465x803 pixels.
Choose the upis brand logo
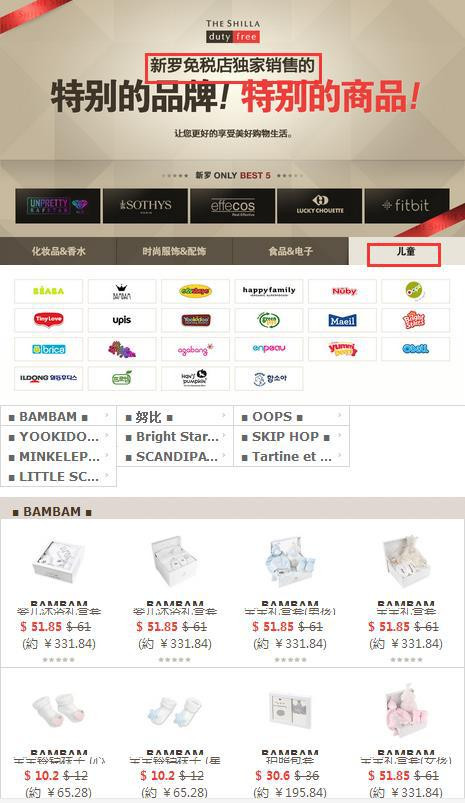122,320
